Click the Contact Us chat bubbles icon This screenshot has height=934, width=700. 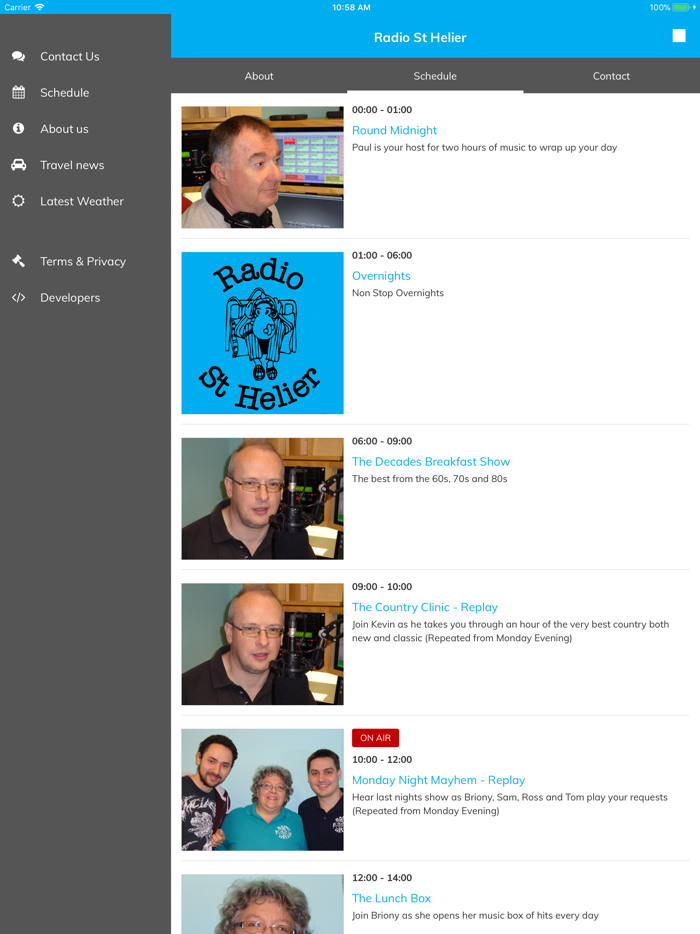18,57
